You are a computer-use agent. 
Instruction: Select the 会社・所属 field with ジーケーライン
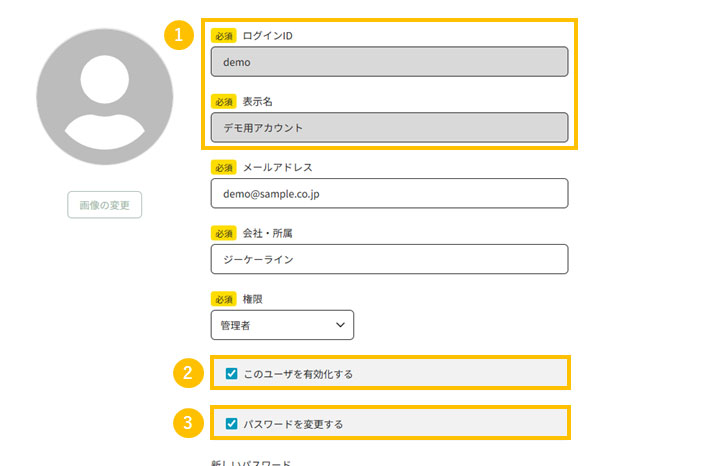click(389, 259)
